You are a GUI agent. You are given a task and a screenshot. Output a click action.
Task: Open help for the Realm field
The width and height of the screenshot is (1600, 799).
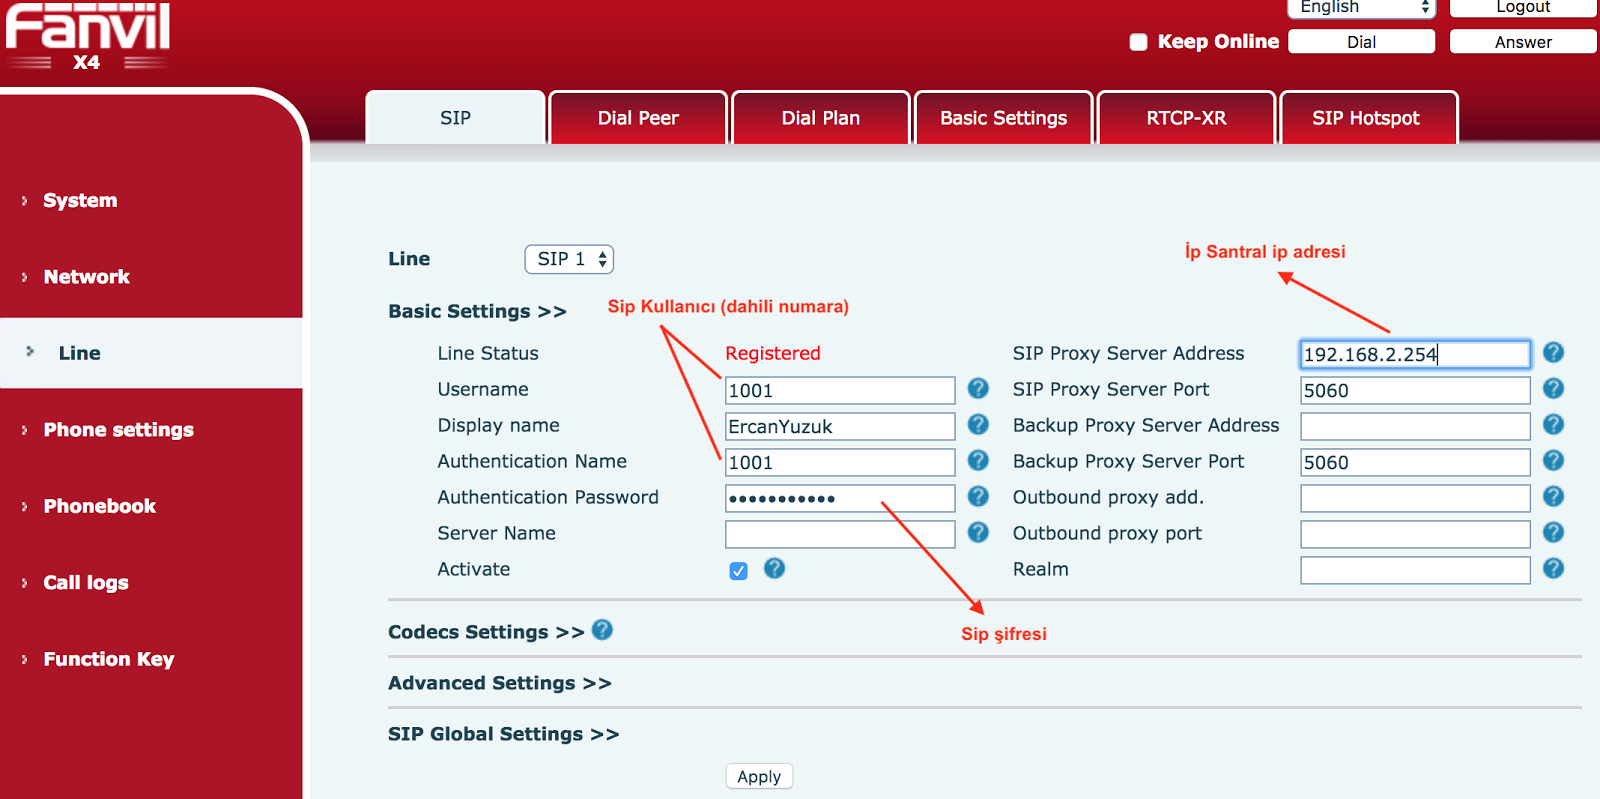1553,568
